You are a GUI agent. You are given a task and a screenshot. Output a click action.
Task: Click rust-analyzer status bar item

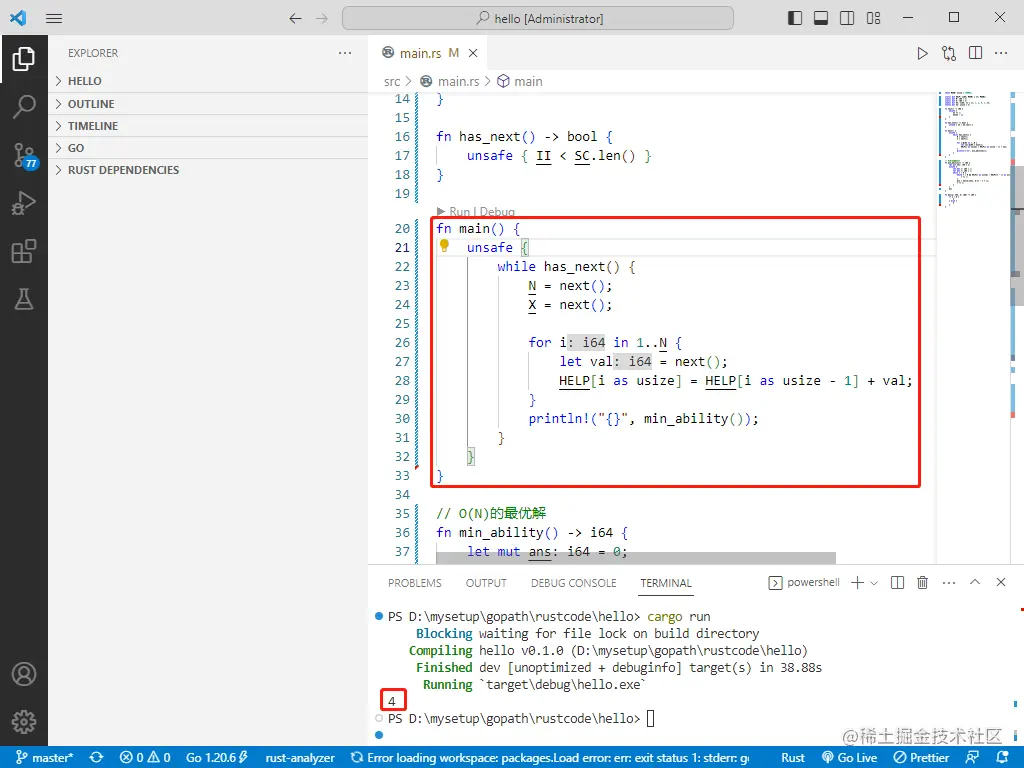tap(300, 758)
